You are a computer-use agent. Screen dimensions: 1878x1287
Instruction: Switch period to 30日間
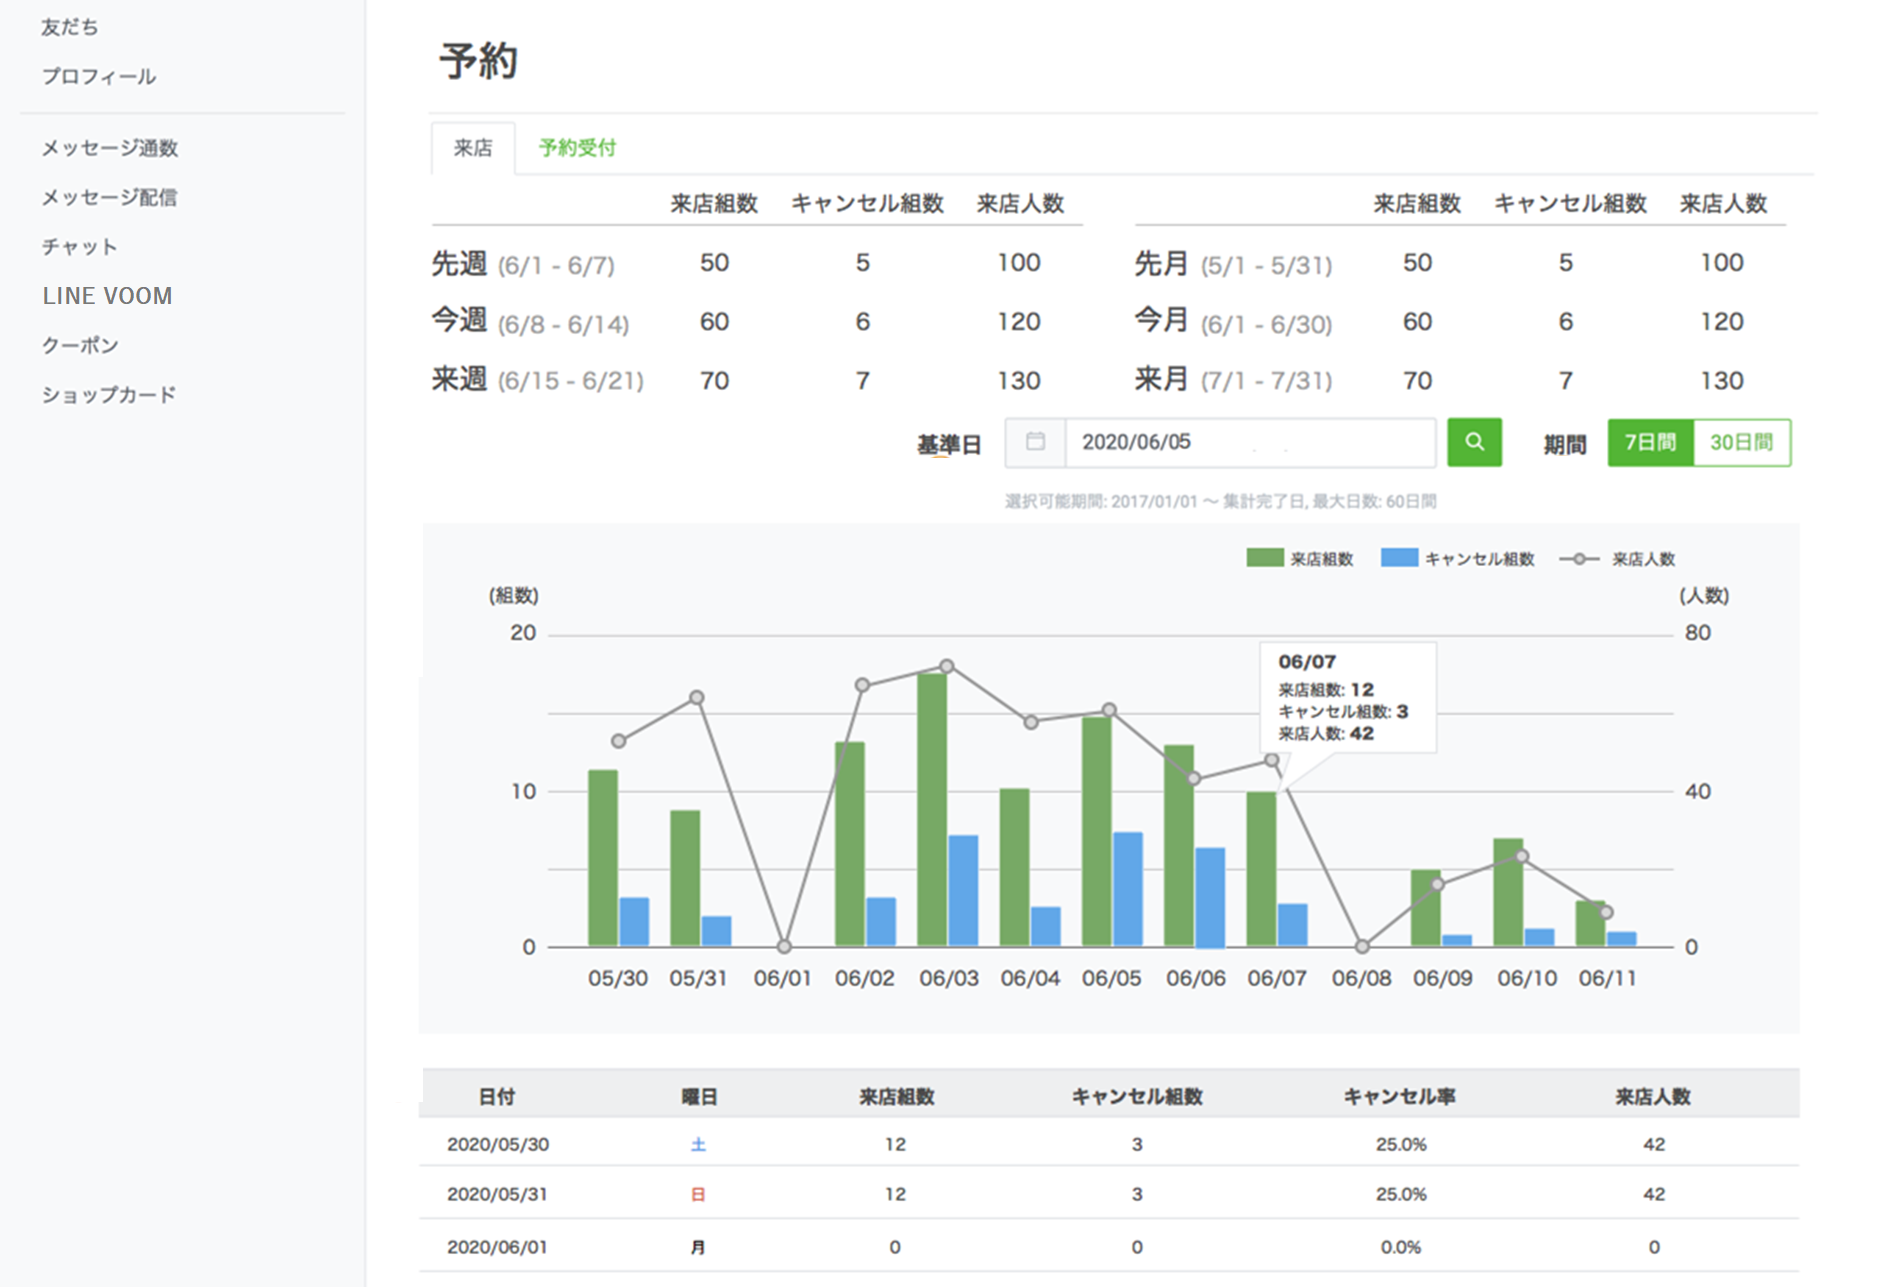1741,442
